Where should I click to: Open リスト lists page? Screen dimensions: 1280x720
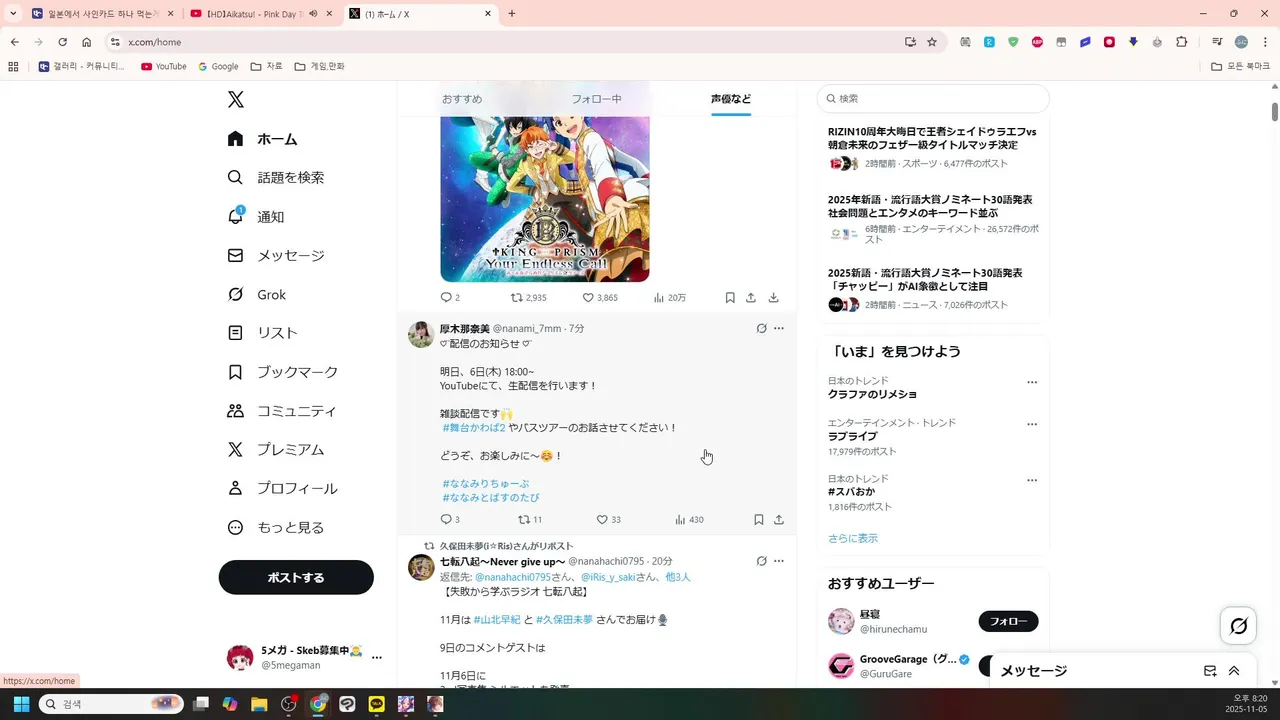point(262,333)
